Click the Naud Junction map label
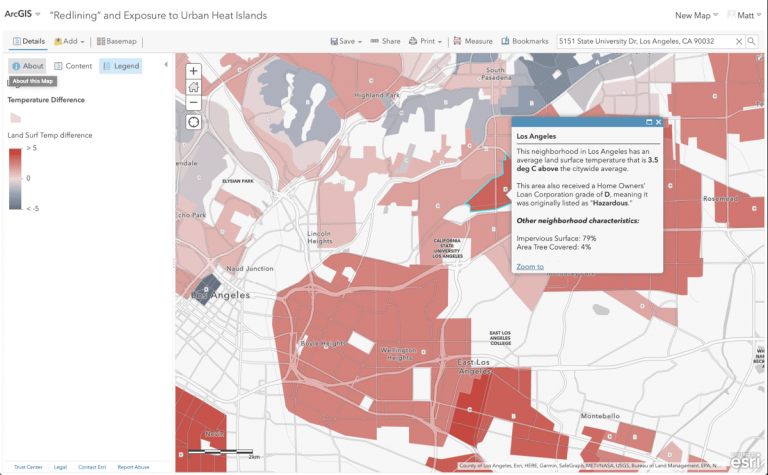 (x=250, y=268)
